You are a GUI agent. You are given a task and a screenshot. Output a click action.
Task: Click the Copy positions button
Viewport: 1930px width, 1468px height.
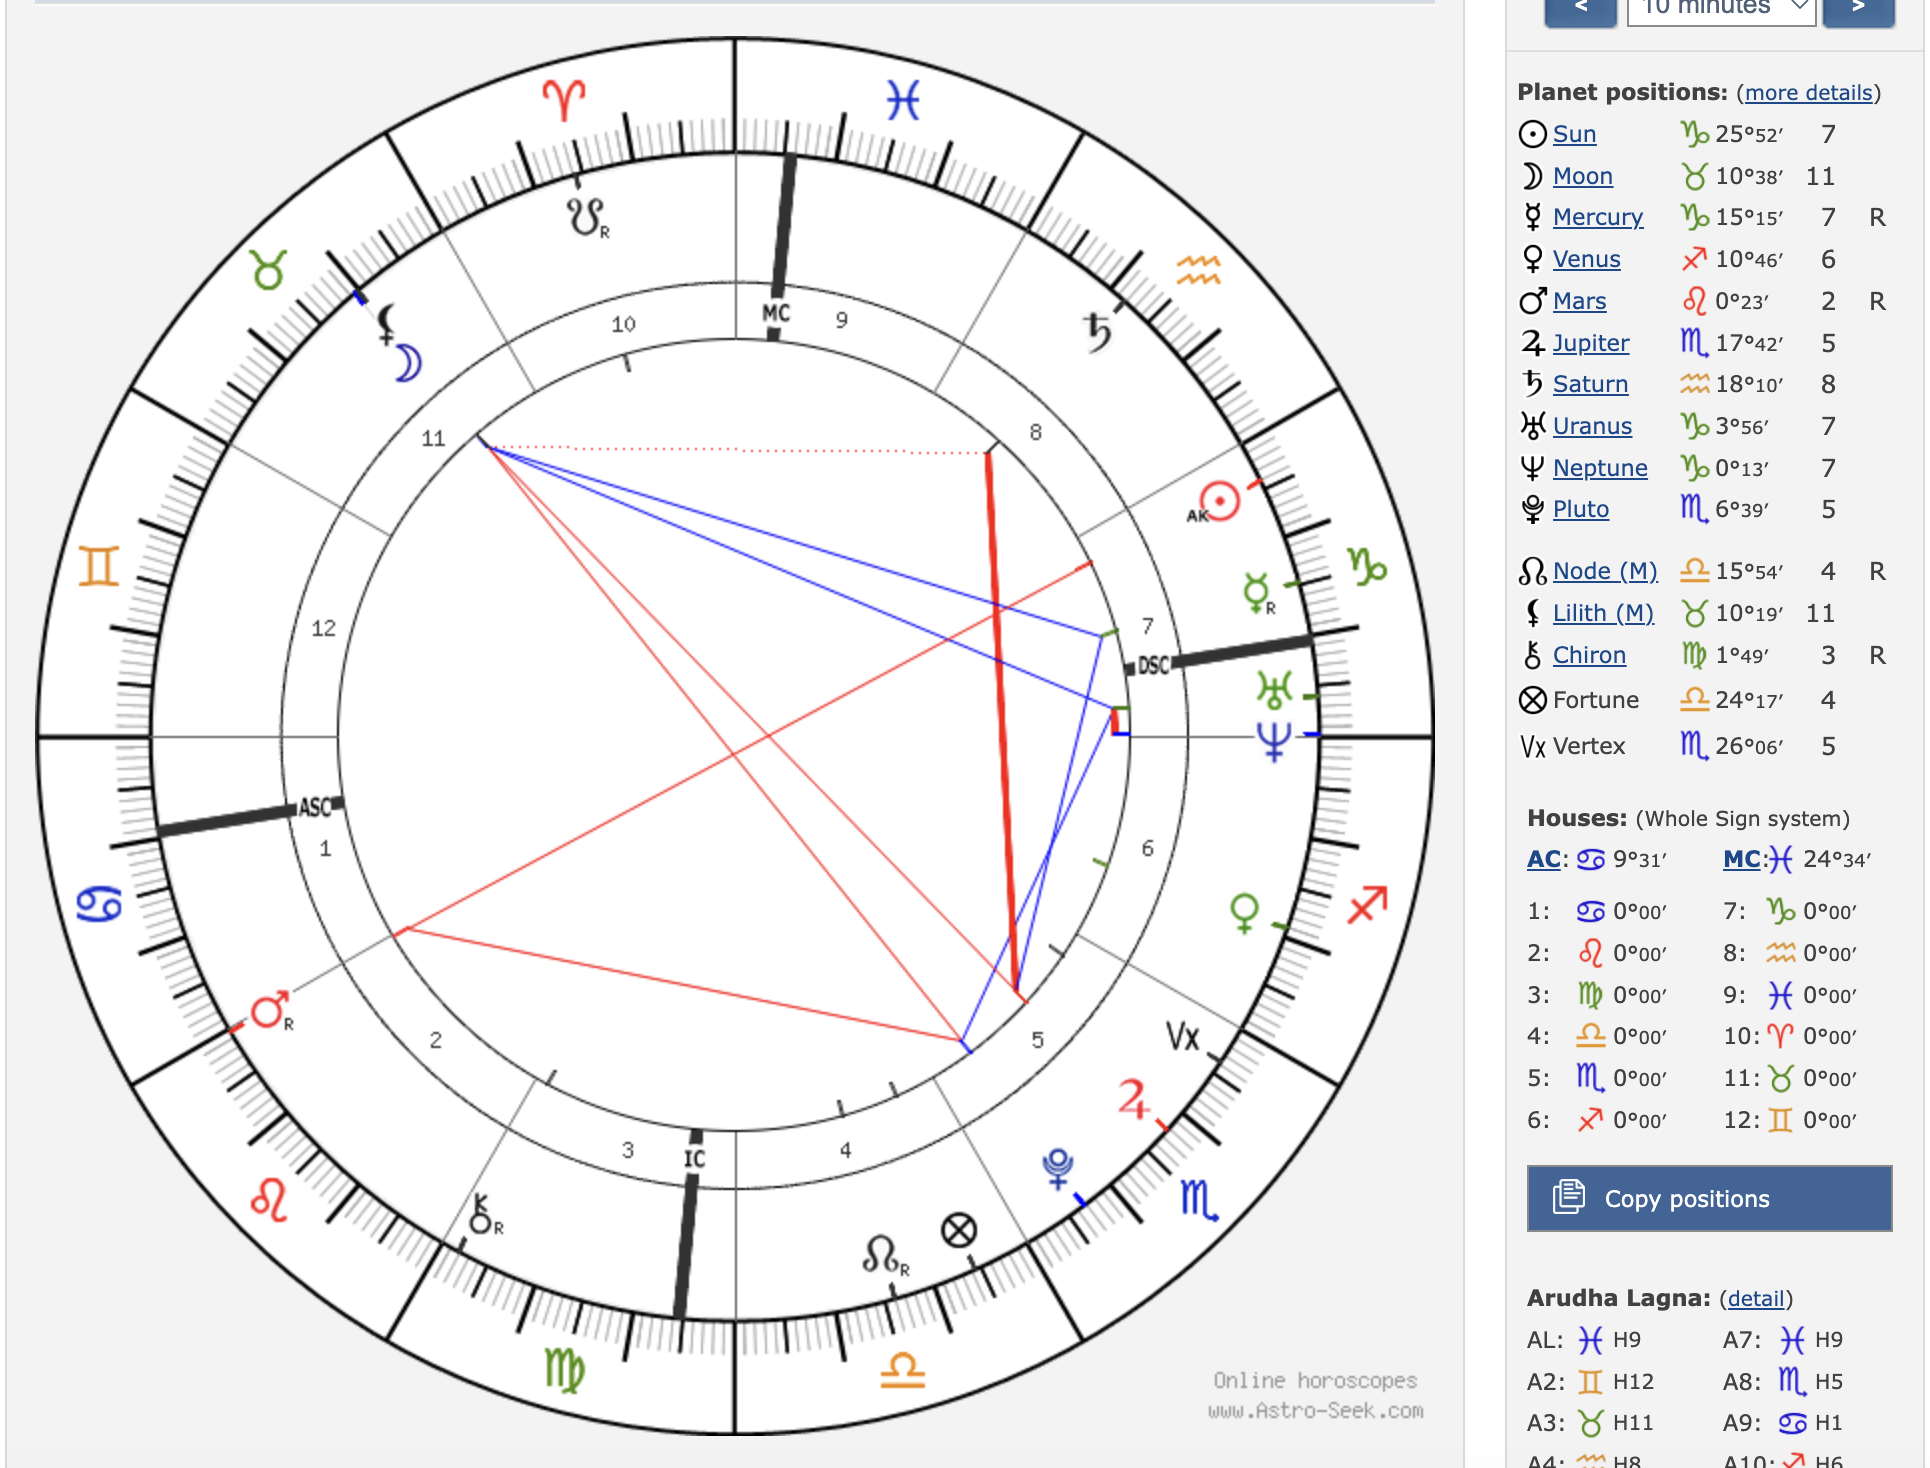pyautogui.click(x=1708, y=1198)
